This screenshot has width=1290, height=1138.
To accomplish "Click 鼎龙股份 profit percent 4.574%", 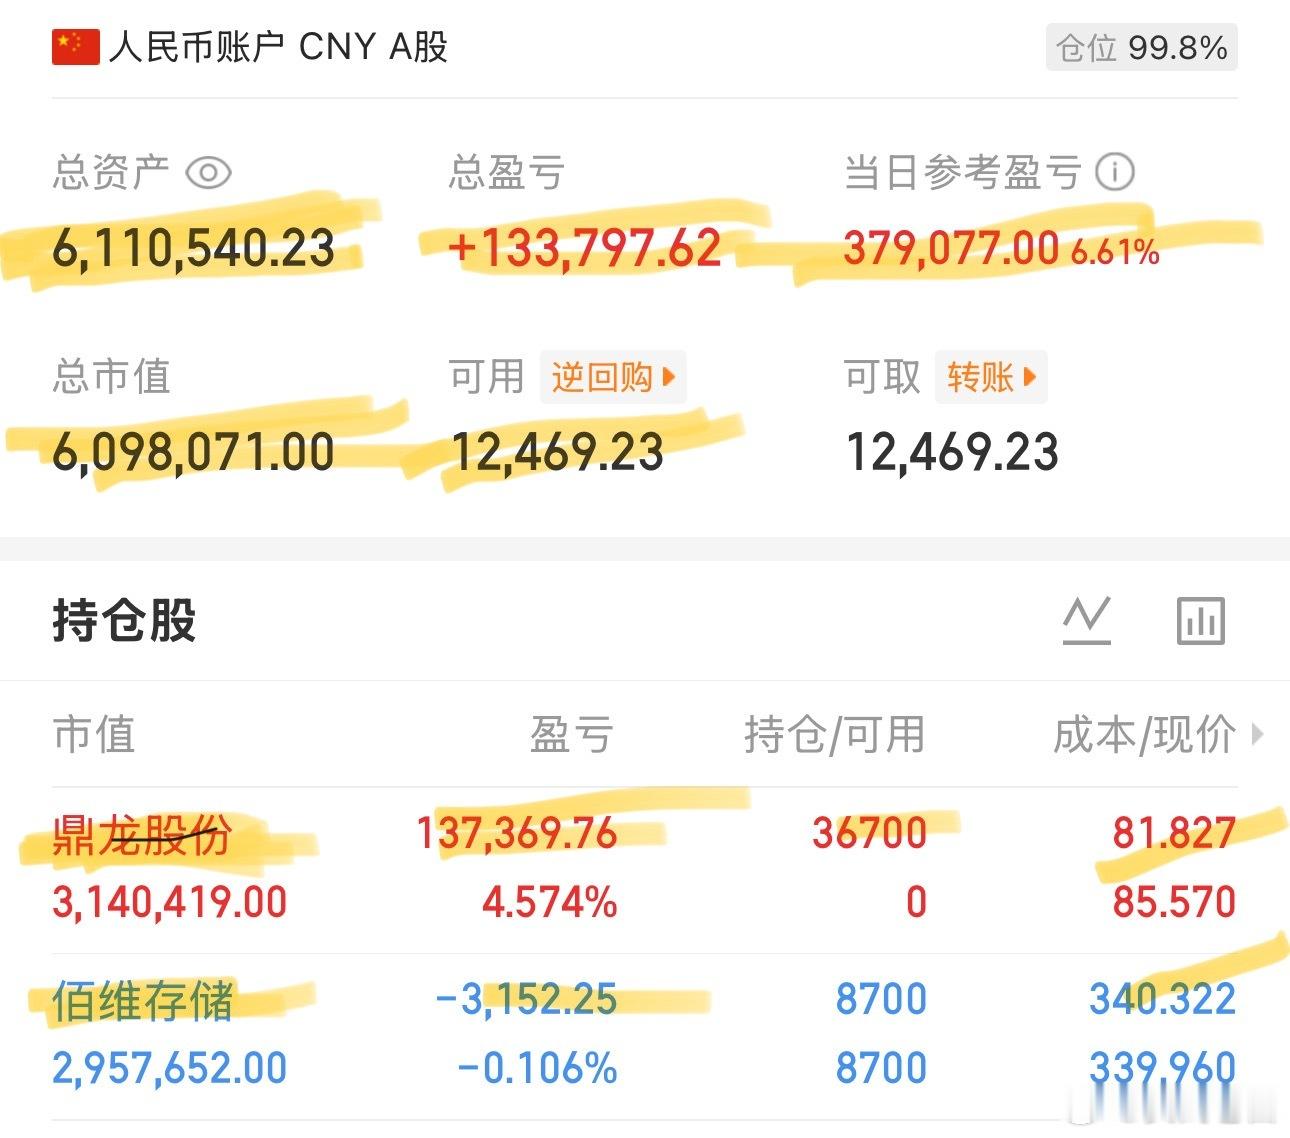I will (x=550, y=902).
